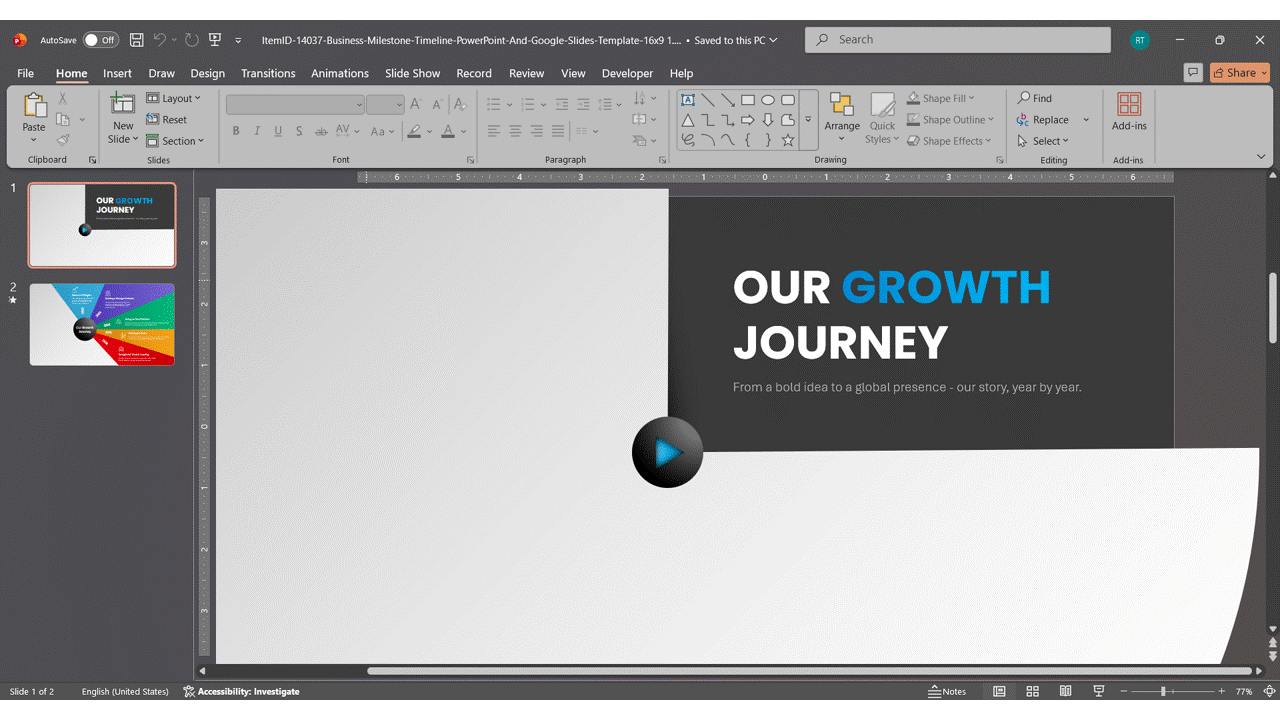Toggle Strikethrough formatting

click(x=321, y=131)
